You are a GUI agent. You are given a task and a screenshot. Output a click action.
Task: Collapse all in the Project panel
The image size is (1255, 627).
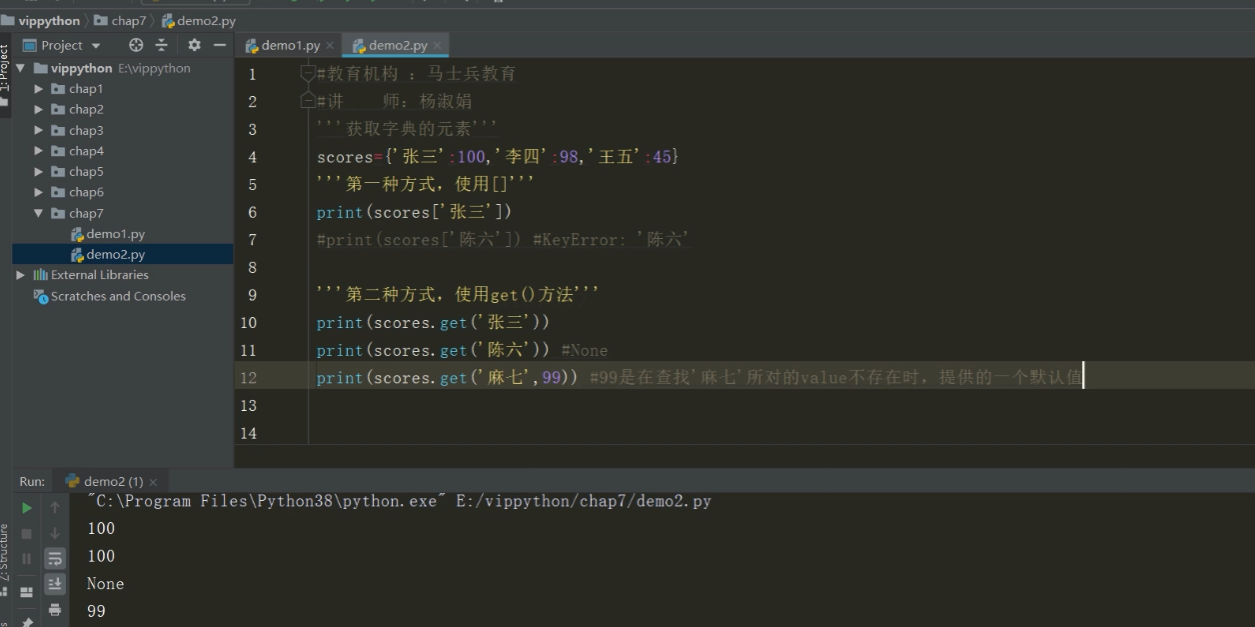pos(161,45)
